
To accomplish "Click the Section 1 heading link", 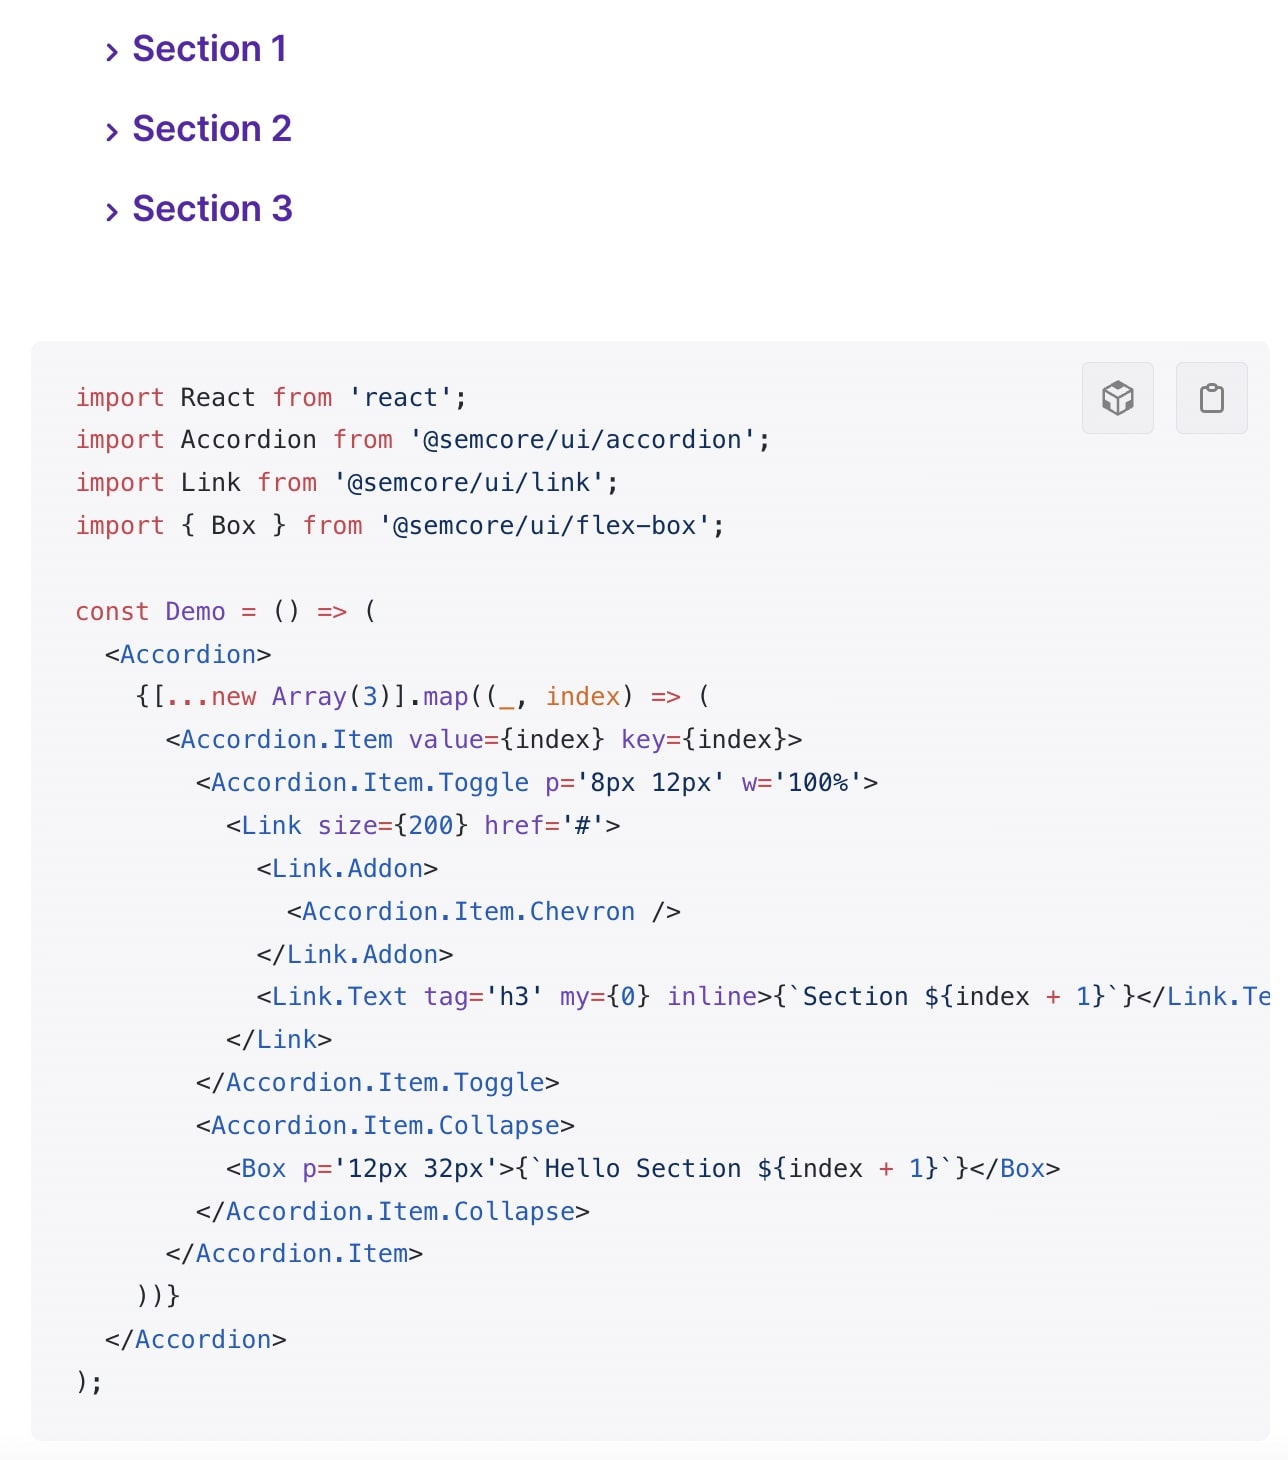I will tap(209, 49).
